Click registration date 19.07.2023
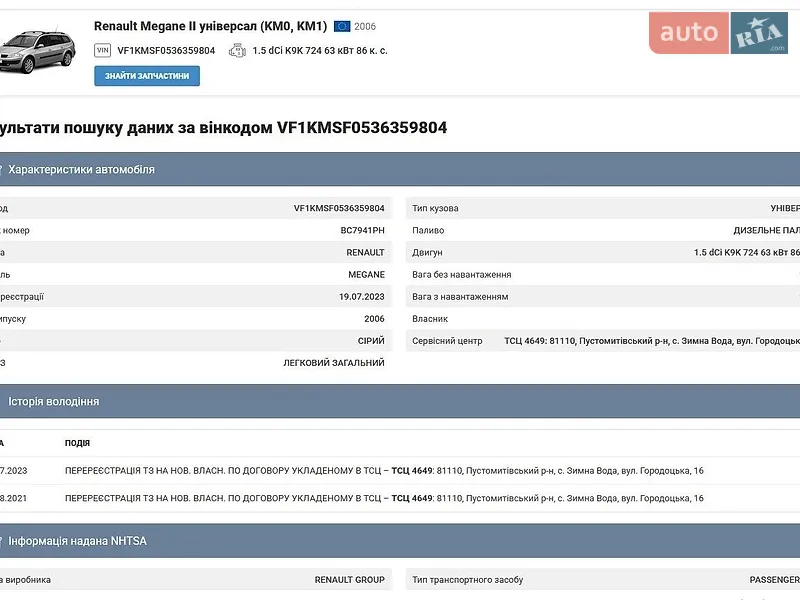The image size is (800, 600). (362, 296)
